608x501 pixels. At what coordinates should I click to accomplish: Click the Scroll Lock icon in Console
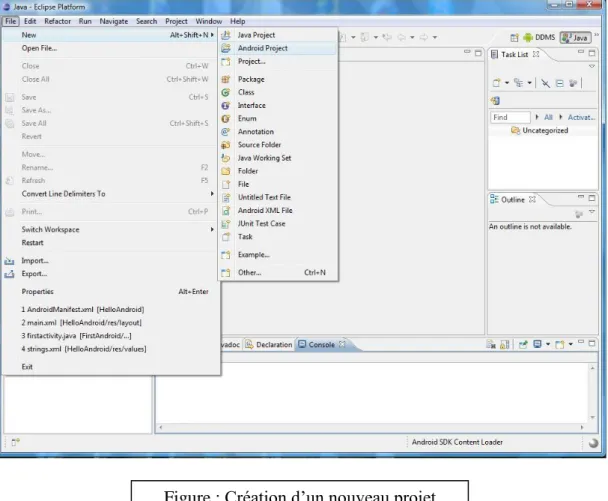tap(504, 344)
